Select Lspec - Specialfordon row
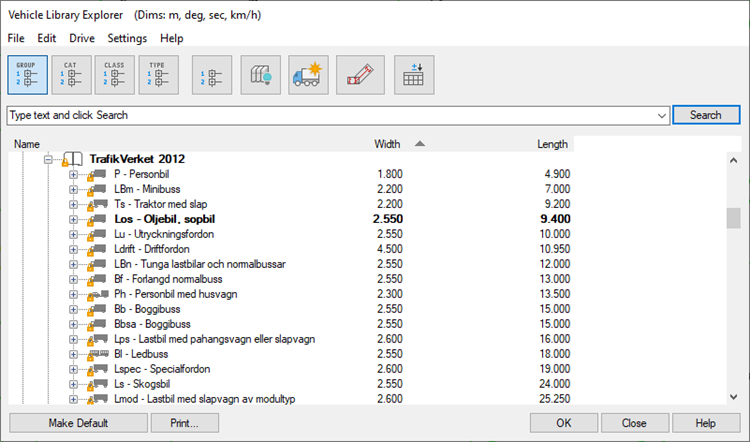This screenshot has height=442, width=750. (162, 369)
